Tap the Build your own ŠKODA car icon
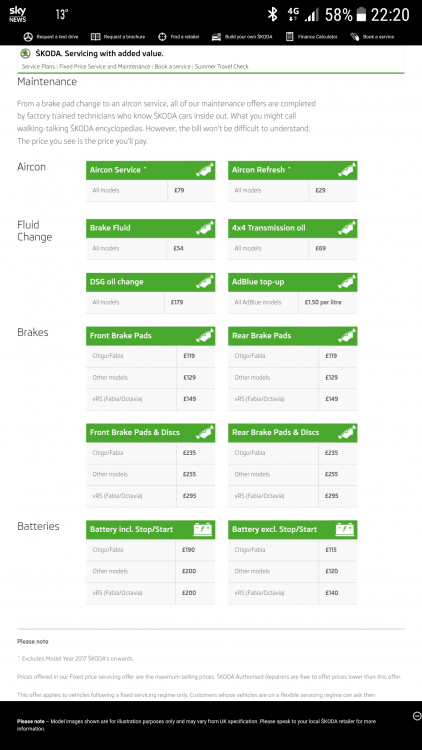The height and width of the screenshot is (750, 422). [x=216, y=37]
